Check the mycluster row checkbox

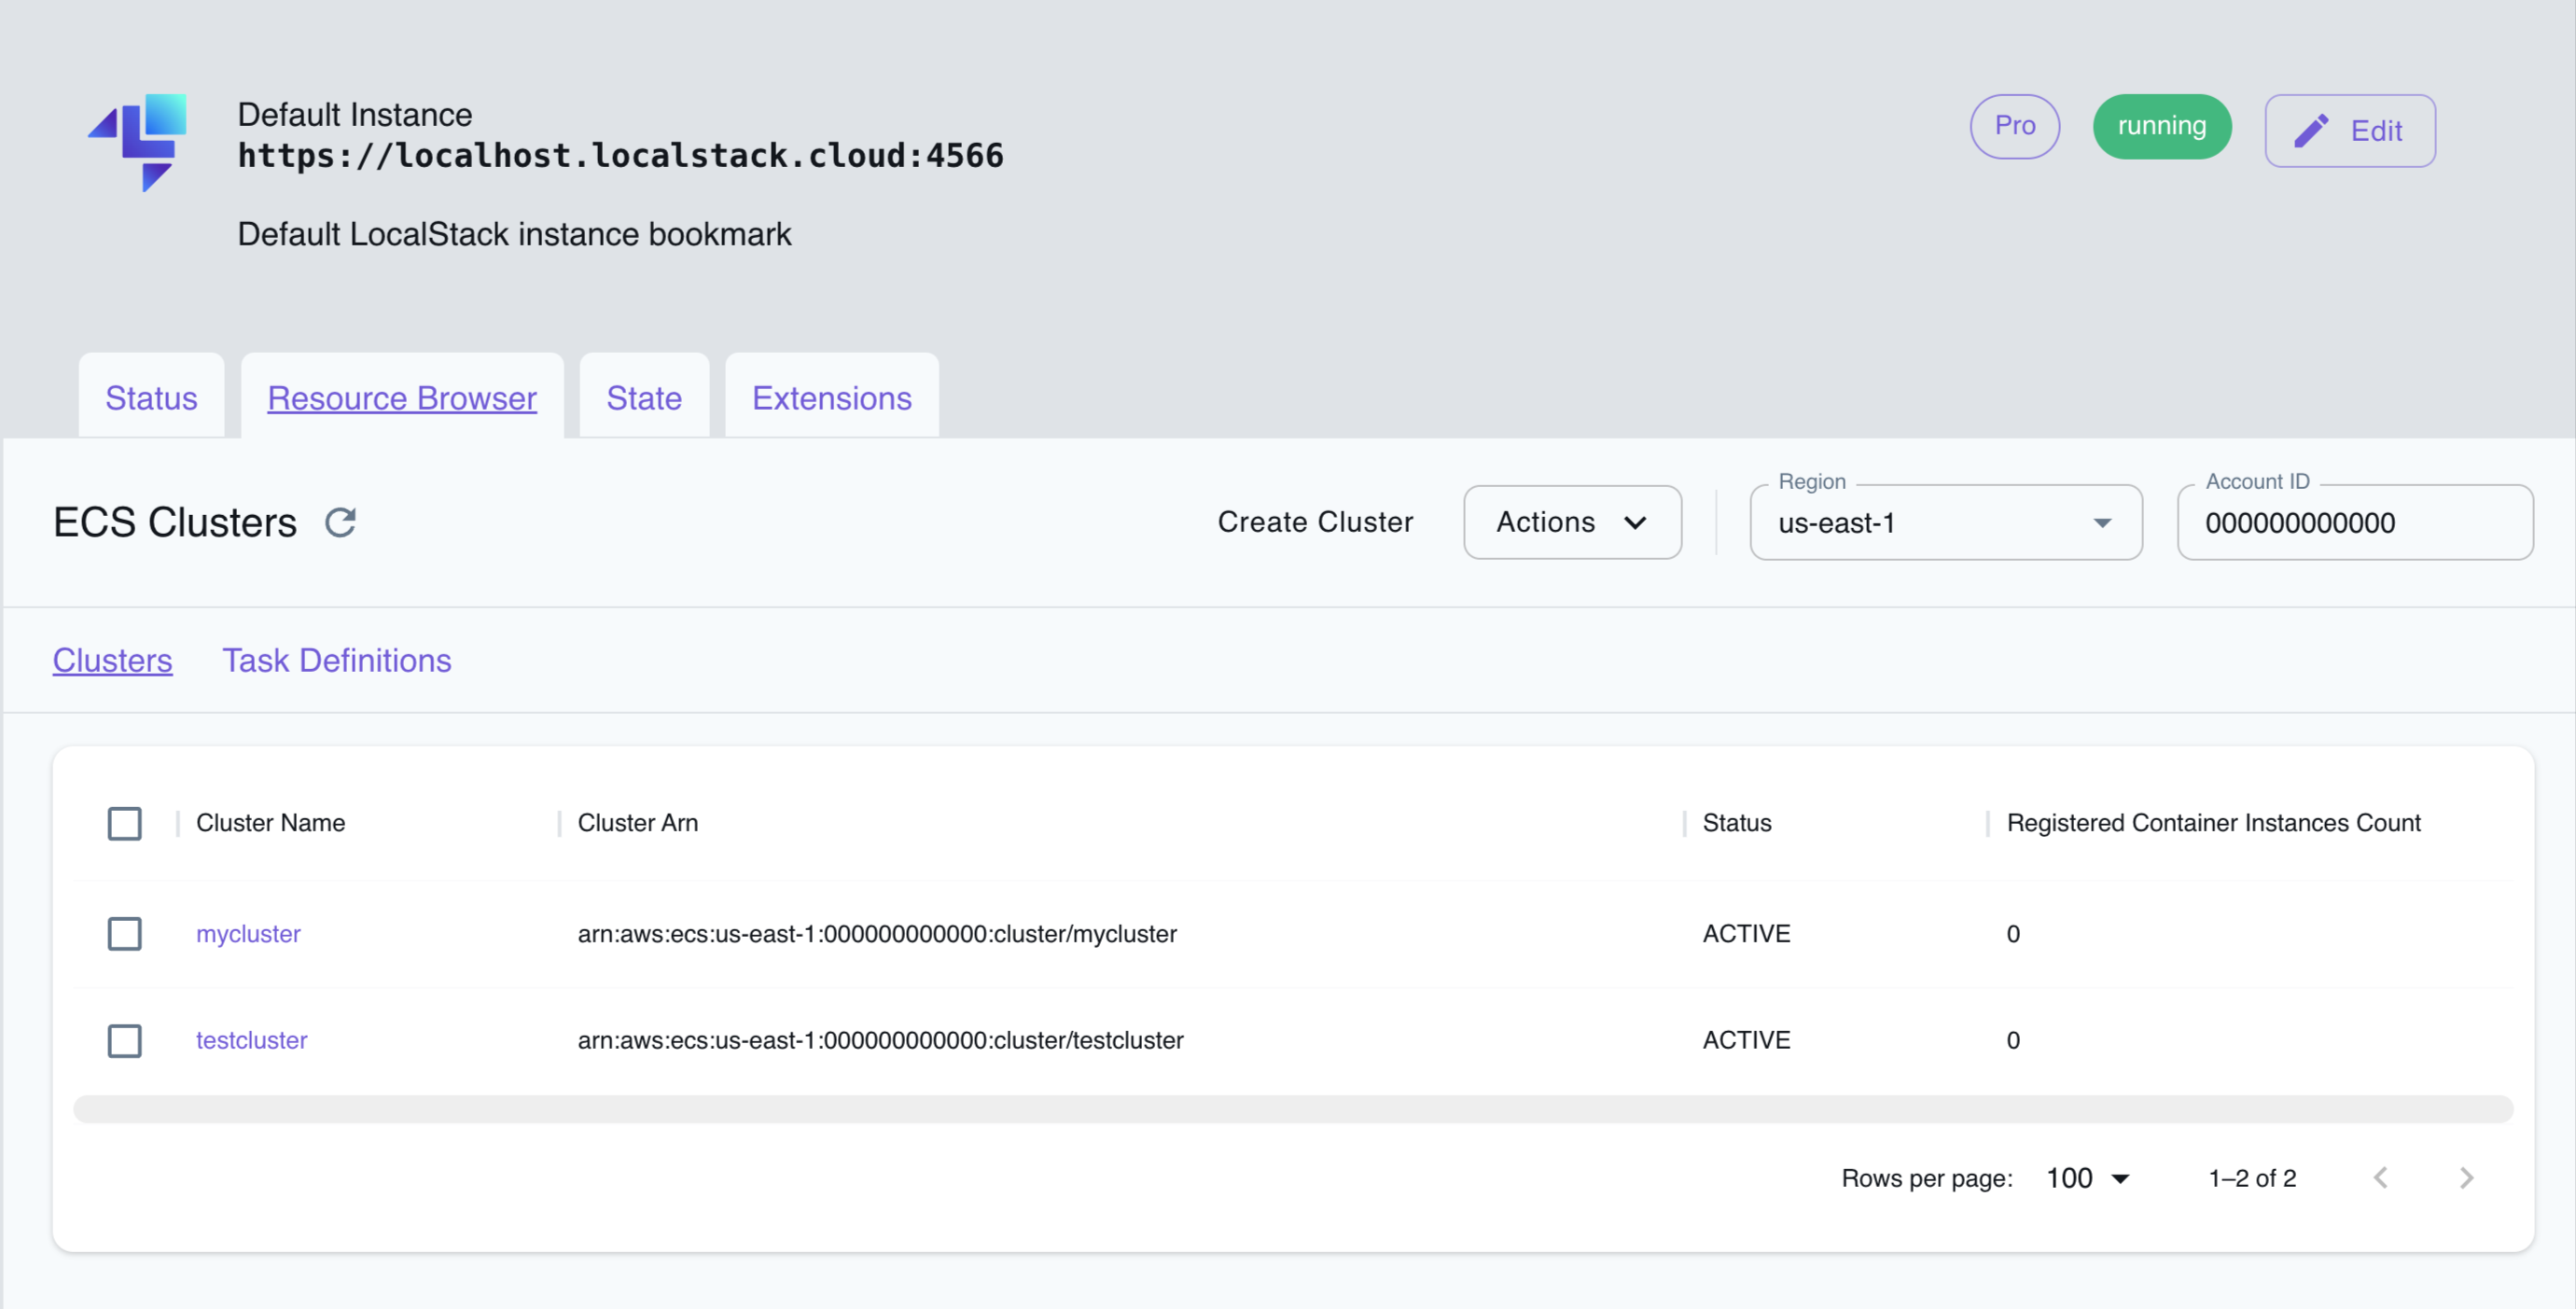coord(124,933)
